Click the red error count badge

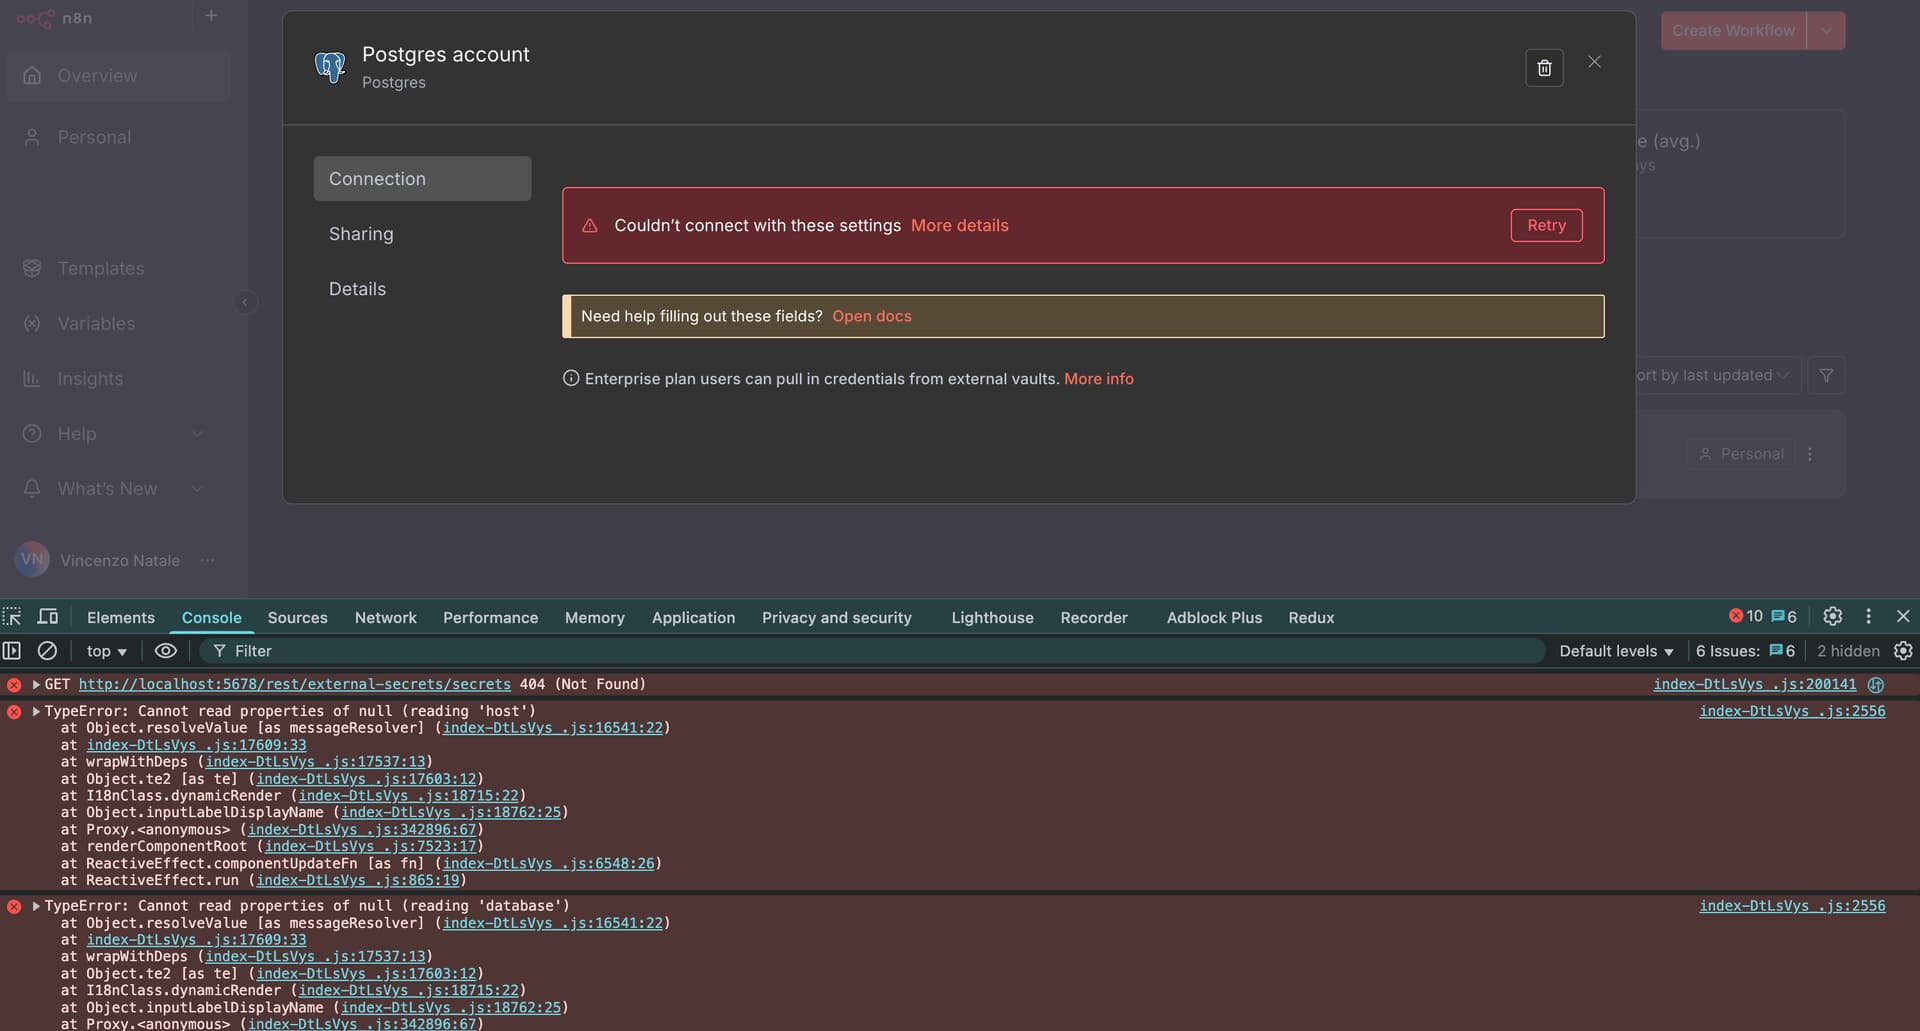(1746, 617)
